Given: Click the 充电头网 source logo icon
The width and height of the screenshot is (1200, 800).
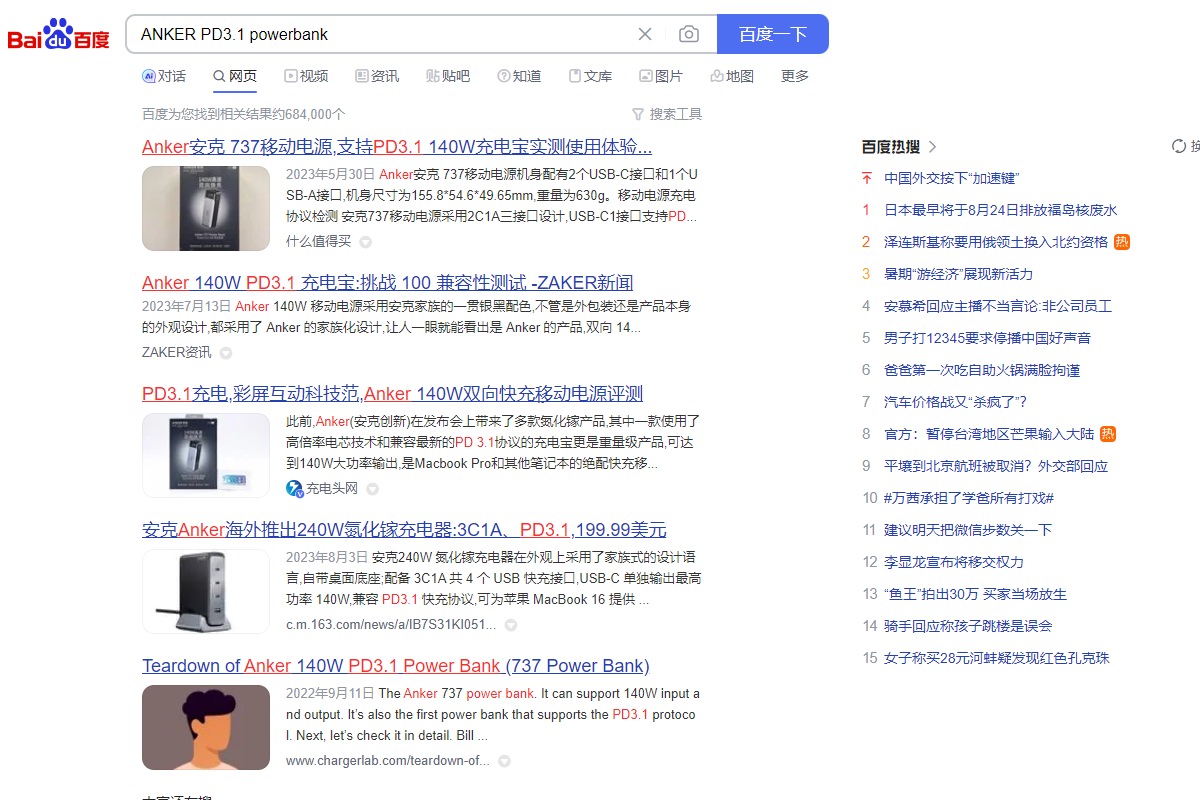Looking at the screenshot, I should (x=294, y=489).
